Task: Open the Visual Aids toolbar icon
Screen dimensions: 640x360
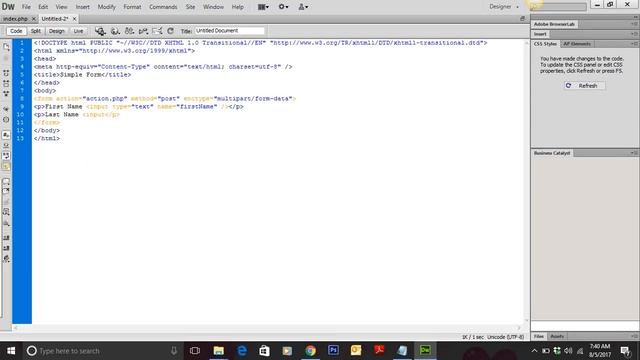Action: point(129,31)
